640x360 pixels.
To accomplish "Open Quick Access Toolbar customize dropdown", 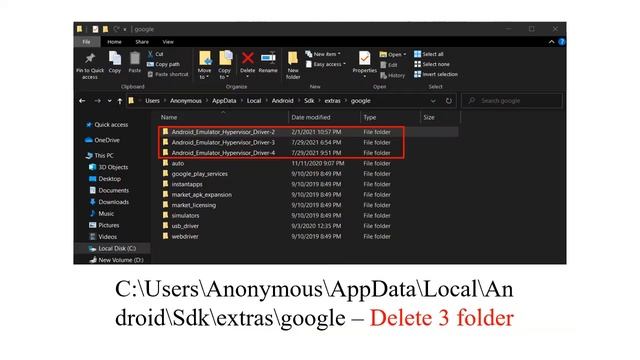I will tap(125, 29).
